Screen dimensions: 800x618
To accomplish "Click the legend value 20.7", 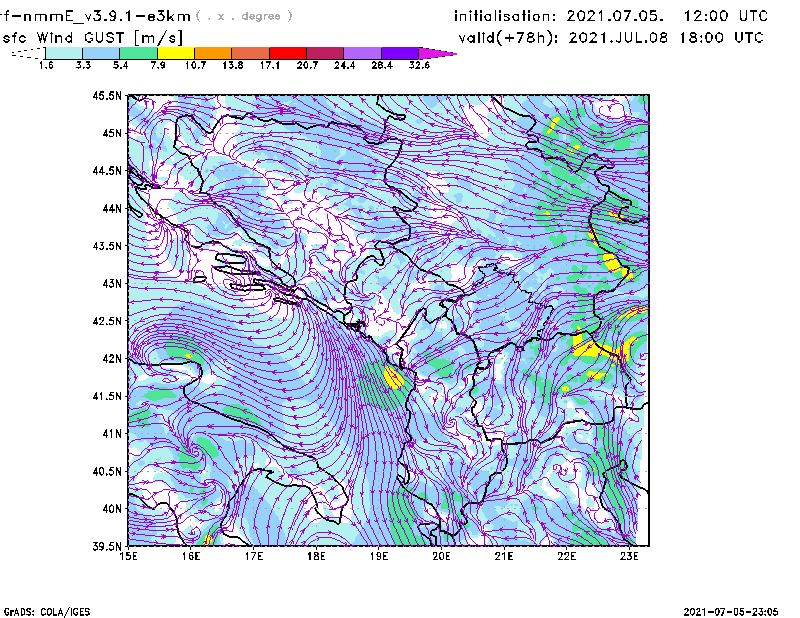I will [x=307, y=65].
